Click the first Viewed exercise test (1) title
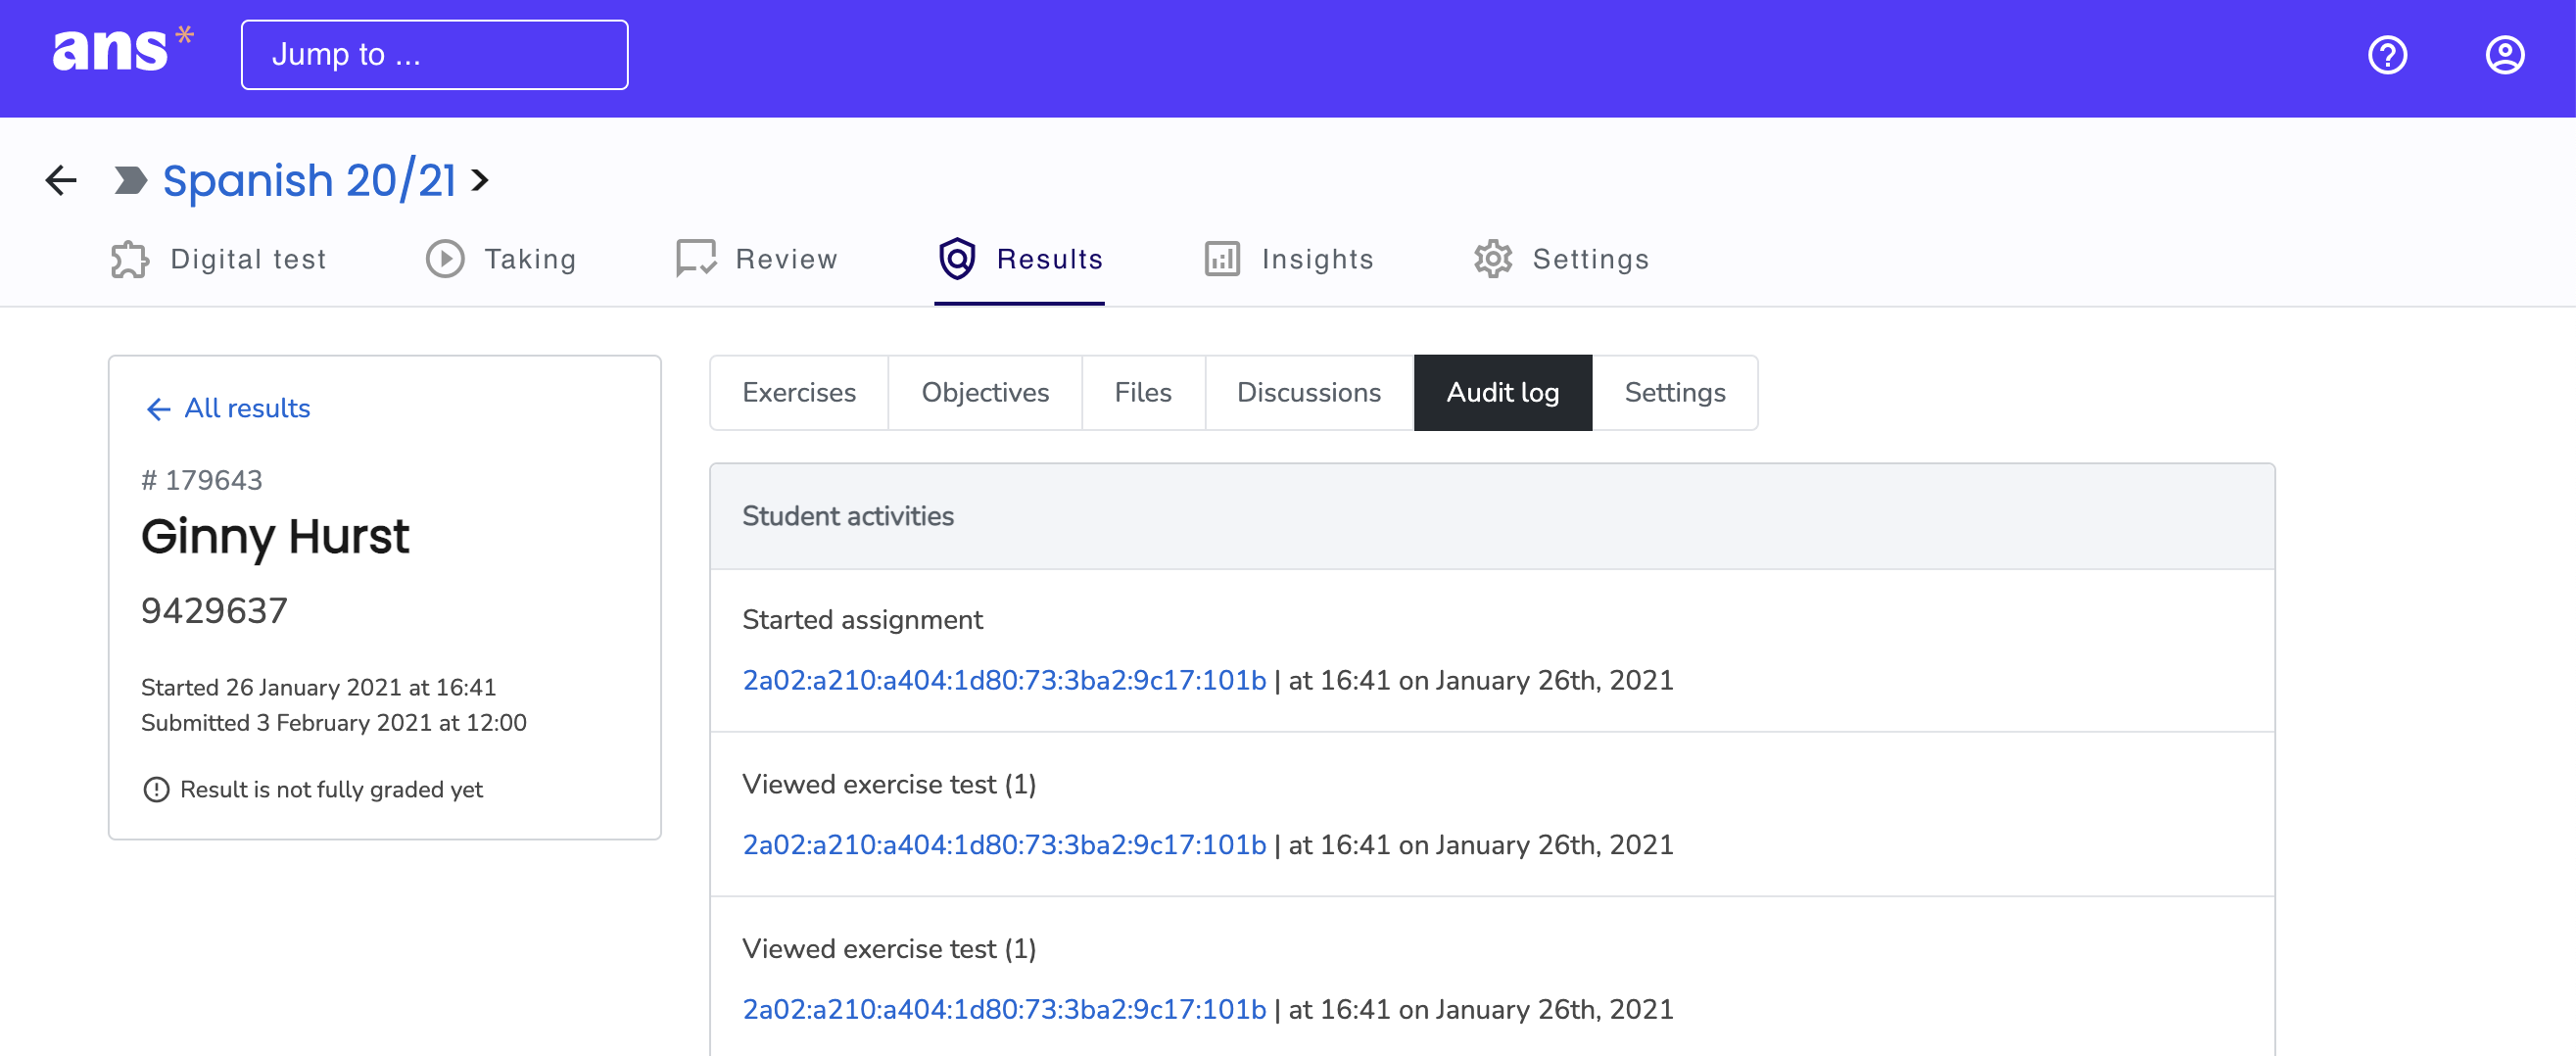The image size is (2576, 1056). coord(889,785)
